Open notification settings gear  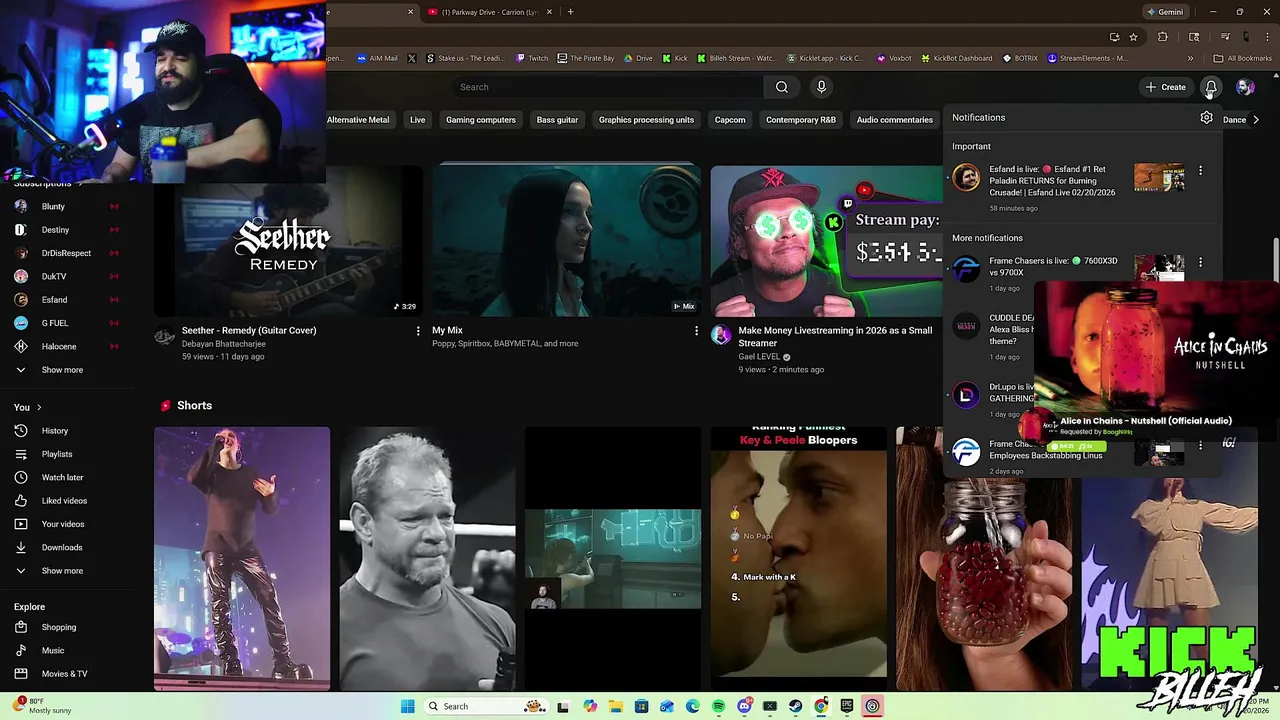(x=1207, y=117)
